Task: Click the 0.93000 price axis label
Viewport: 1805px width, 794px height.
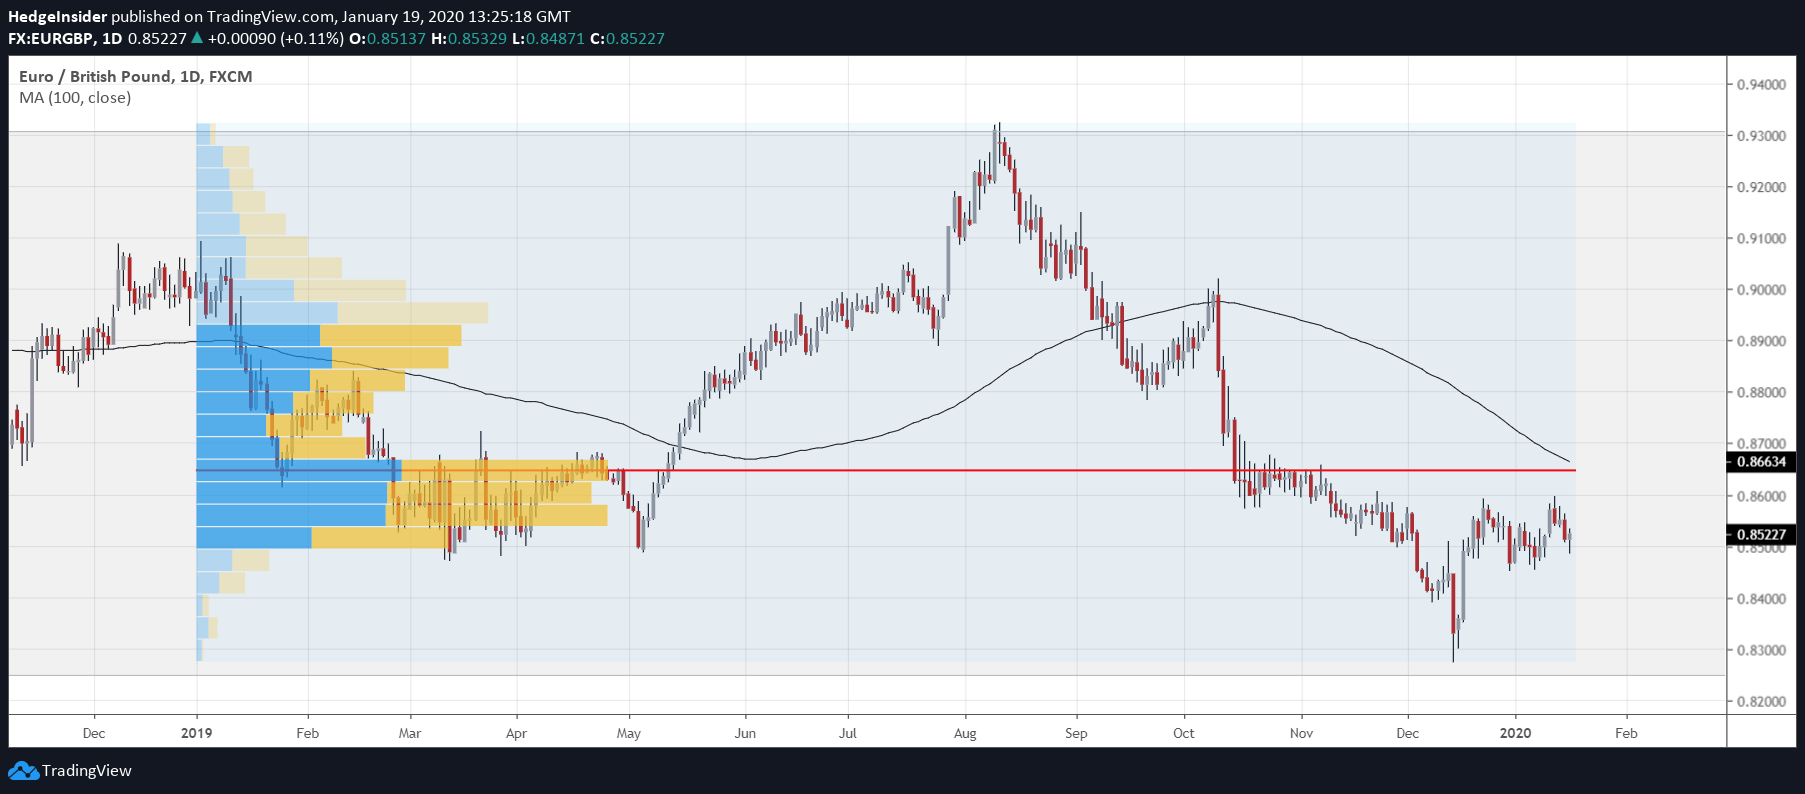Action: [x=1761, y=136]
